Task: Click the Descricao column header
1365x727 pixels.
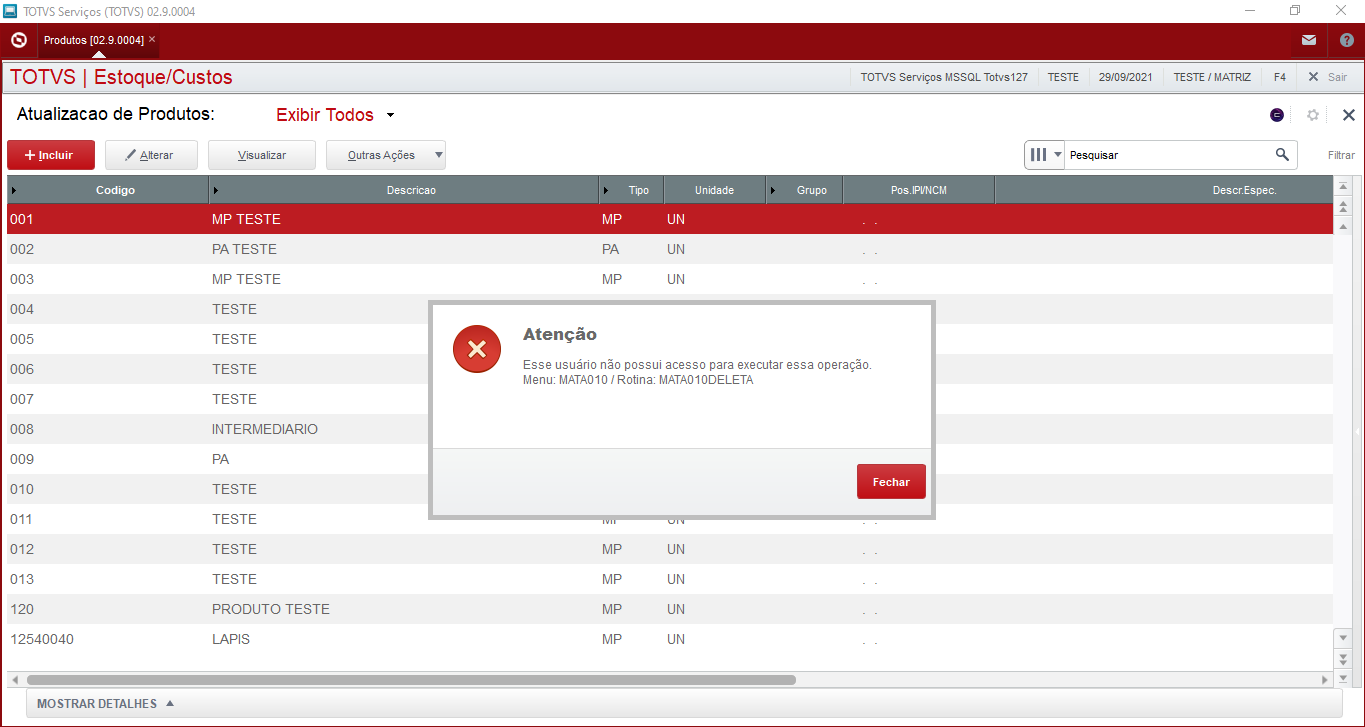Action: [404, 190]
